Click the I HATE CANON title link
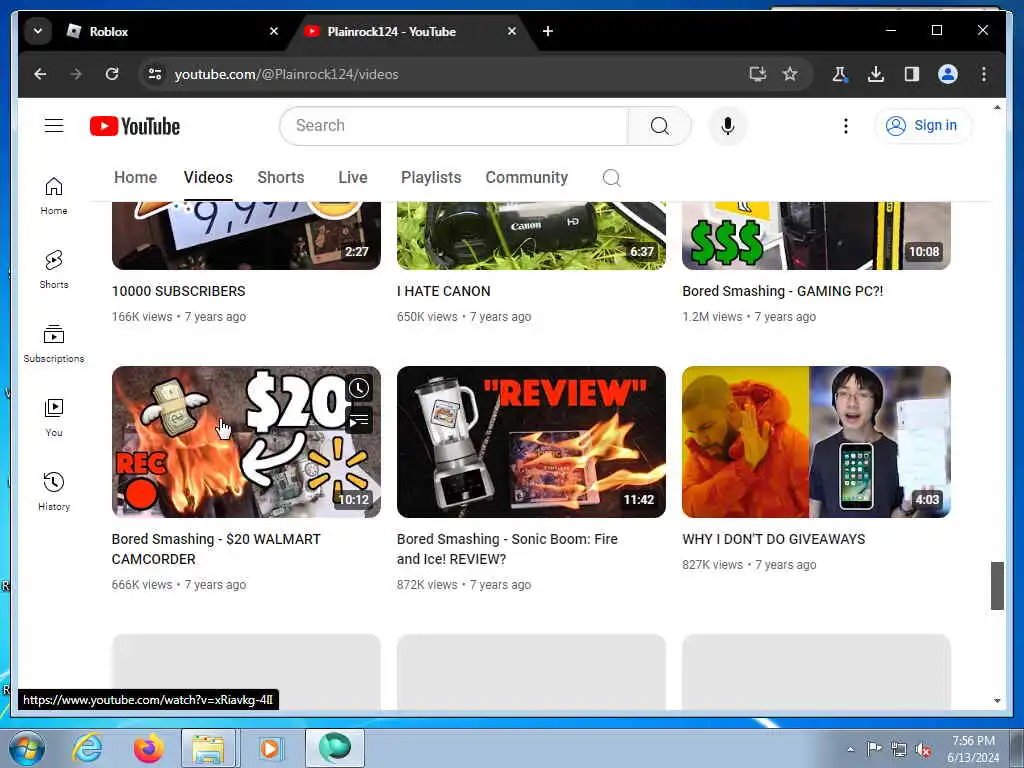This screenshot has width=1024, height=768. (443, 291)
